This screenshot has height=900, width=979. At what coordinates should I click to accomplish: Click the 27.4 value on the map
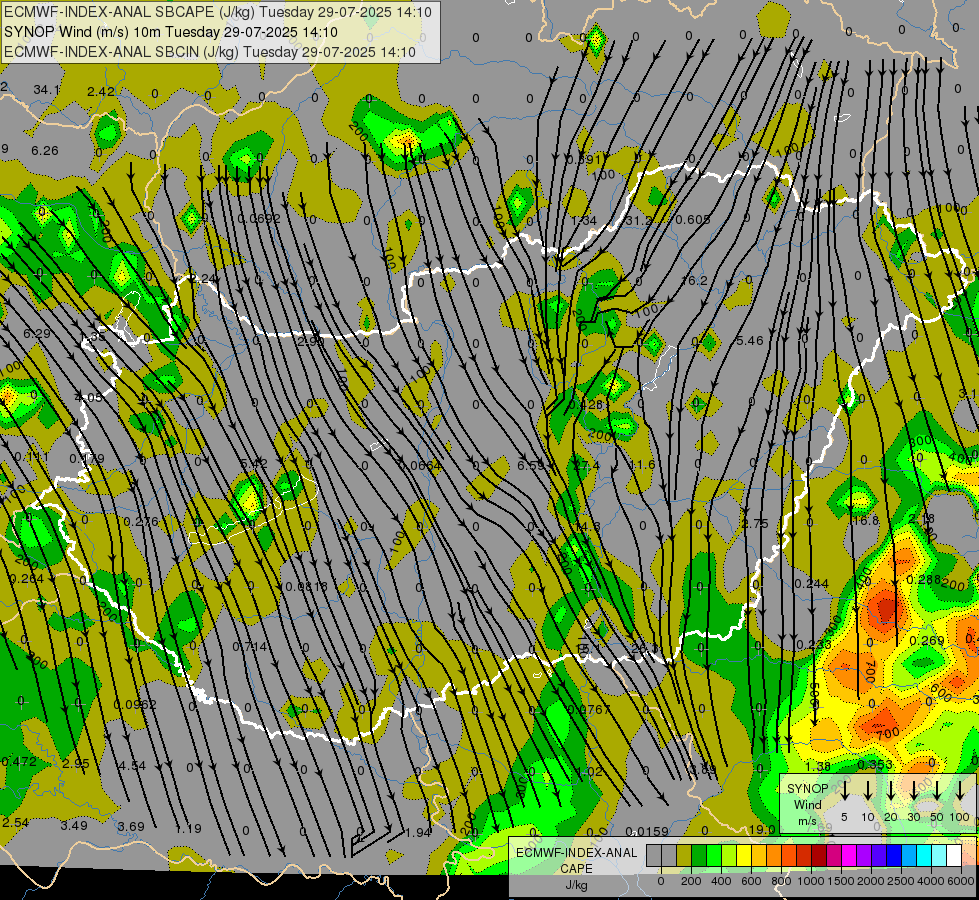586,465
